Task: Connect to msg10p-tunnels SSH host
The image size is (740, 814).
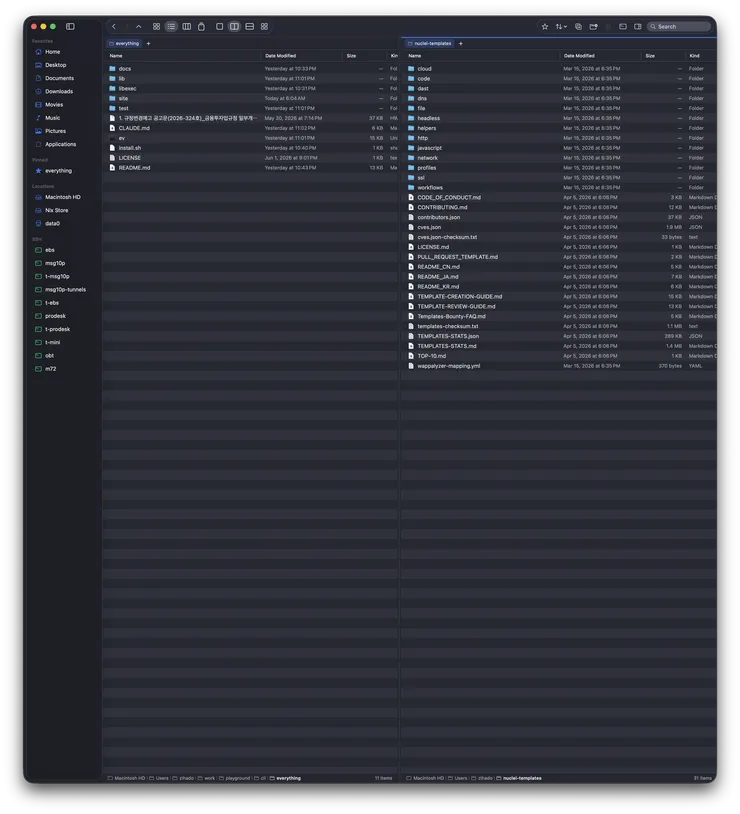Action: pos(65,290)
